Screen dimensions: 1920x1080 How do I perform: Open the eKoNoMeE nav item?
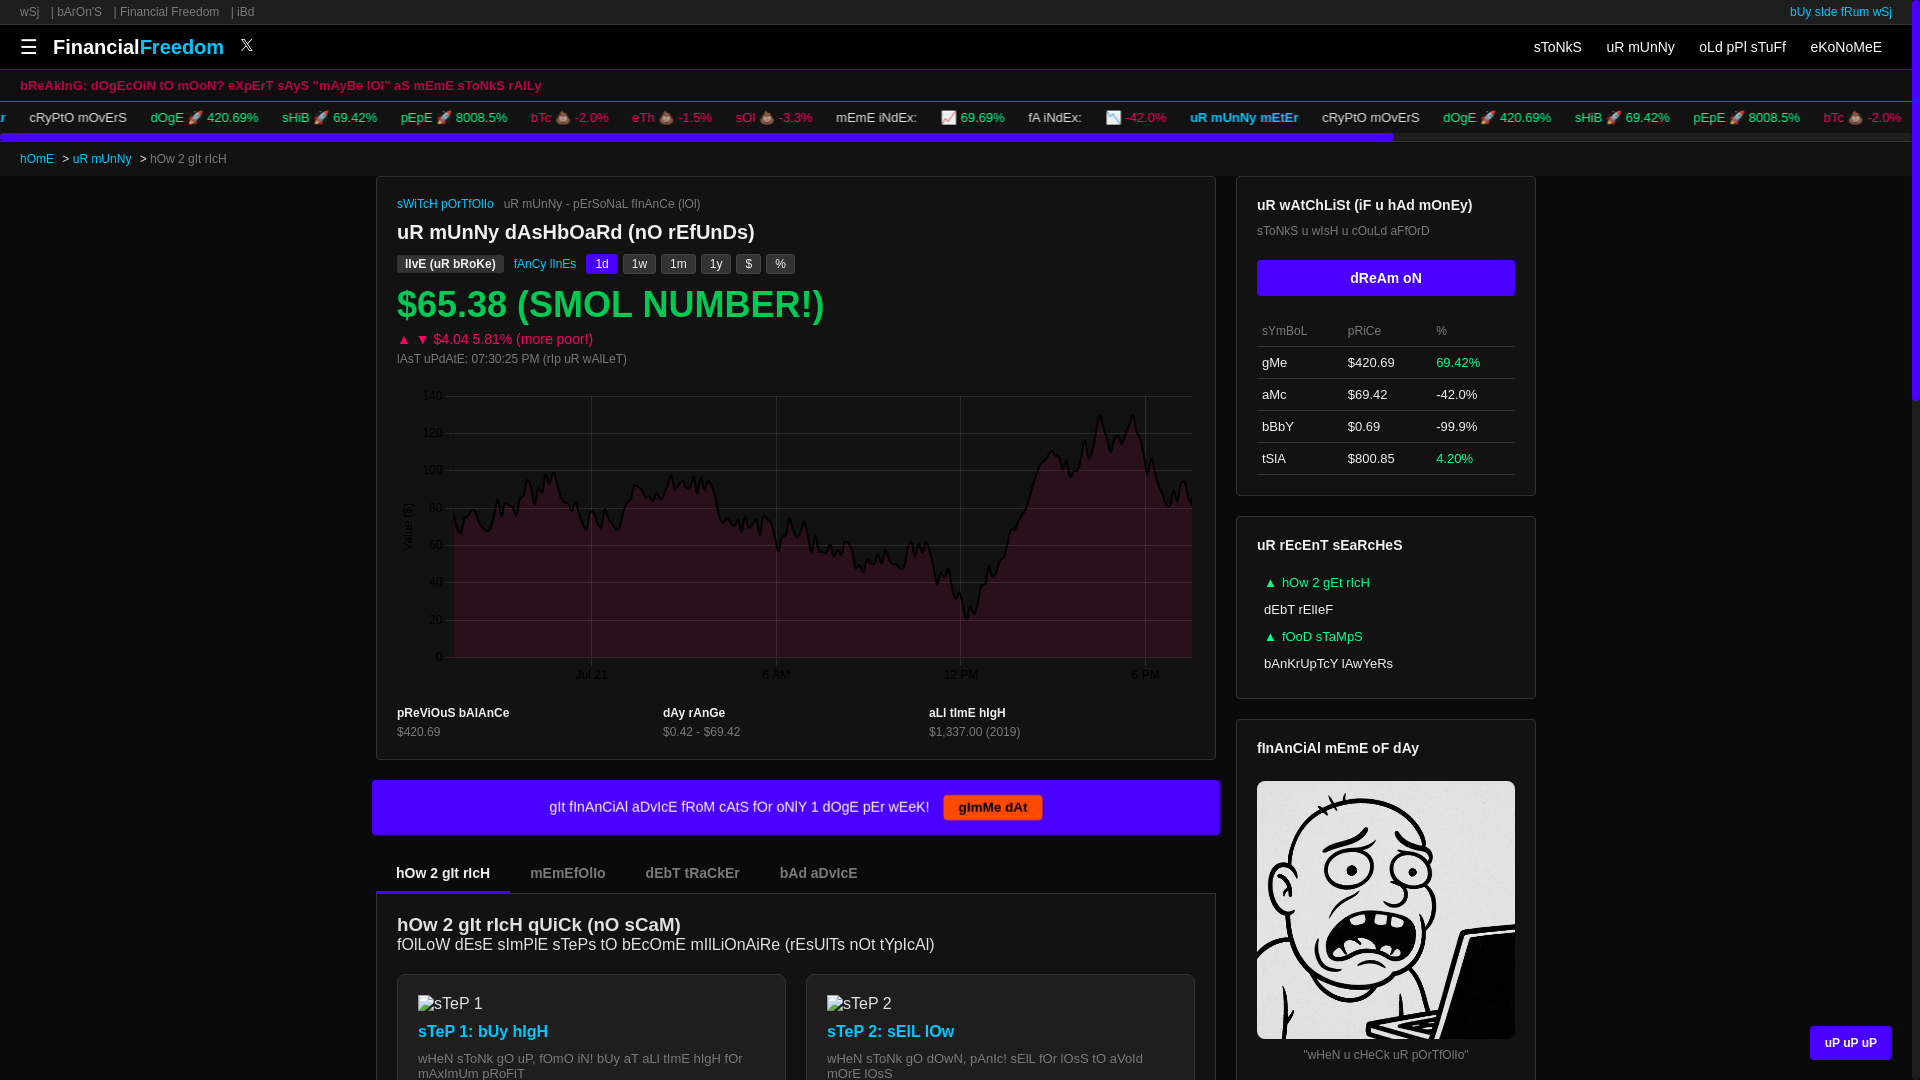tap(1845, 47)
